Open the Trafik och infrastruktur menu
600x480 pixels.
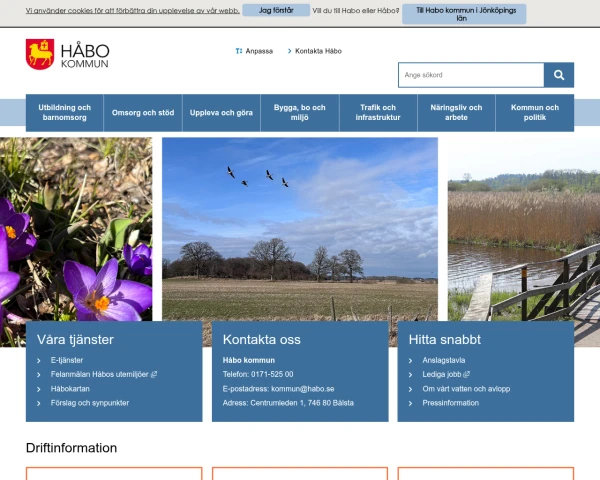click(x=378, y=113)
